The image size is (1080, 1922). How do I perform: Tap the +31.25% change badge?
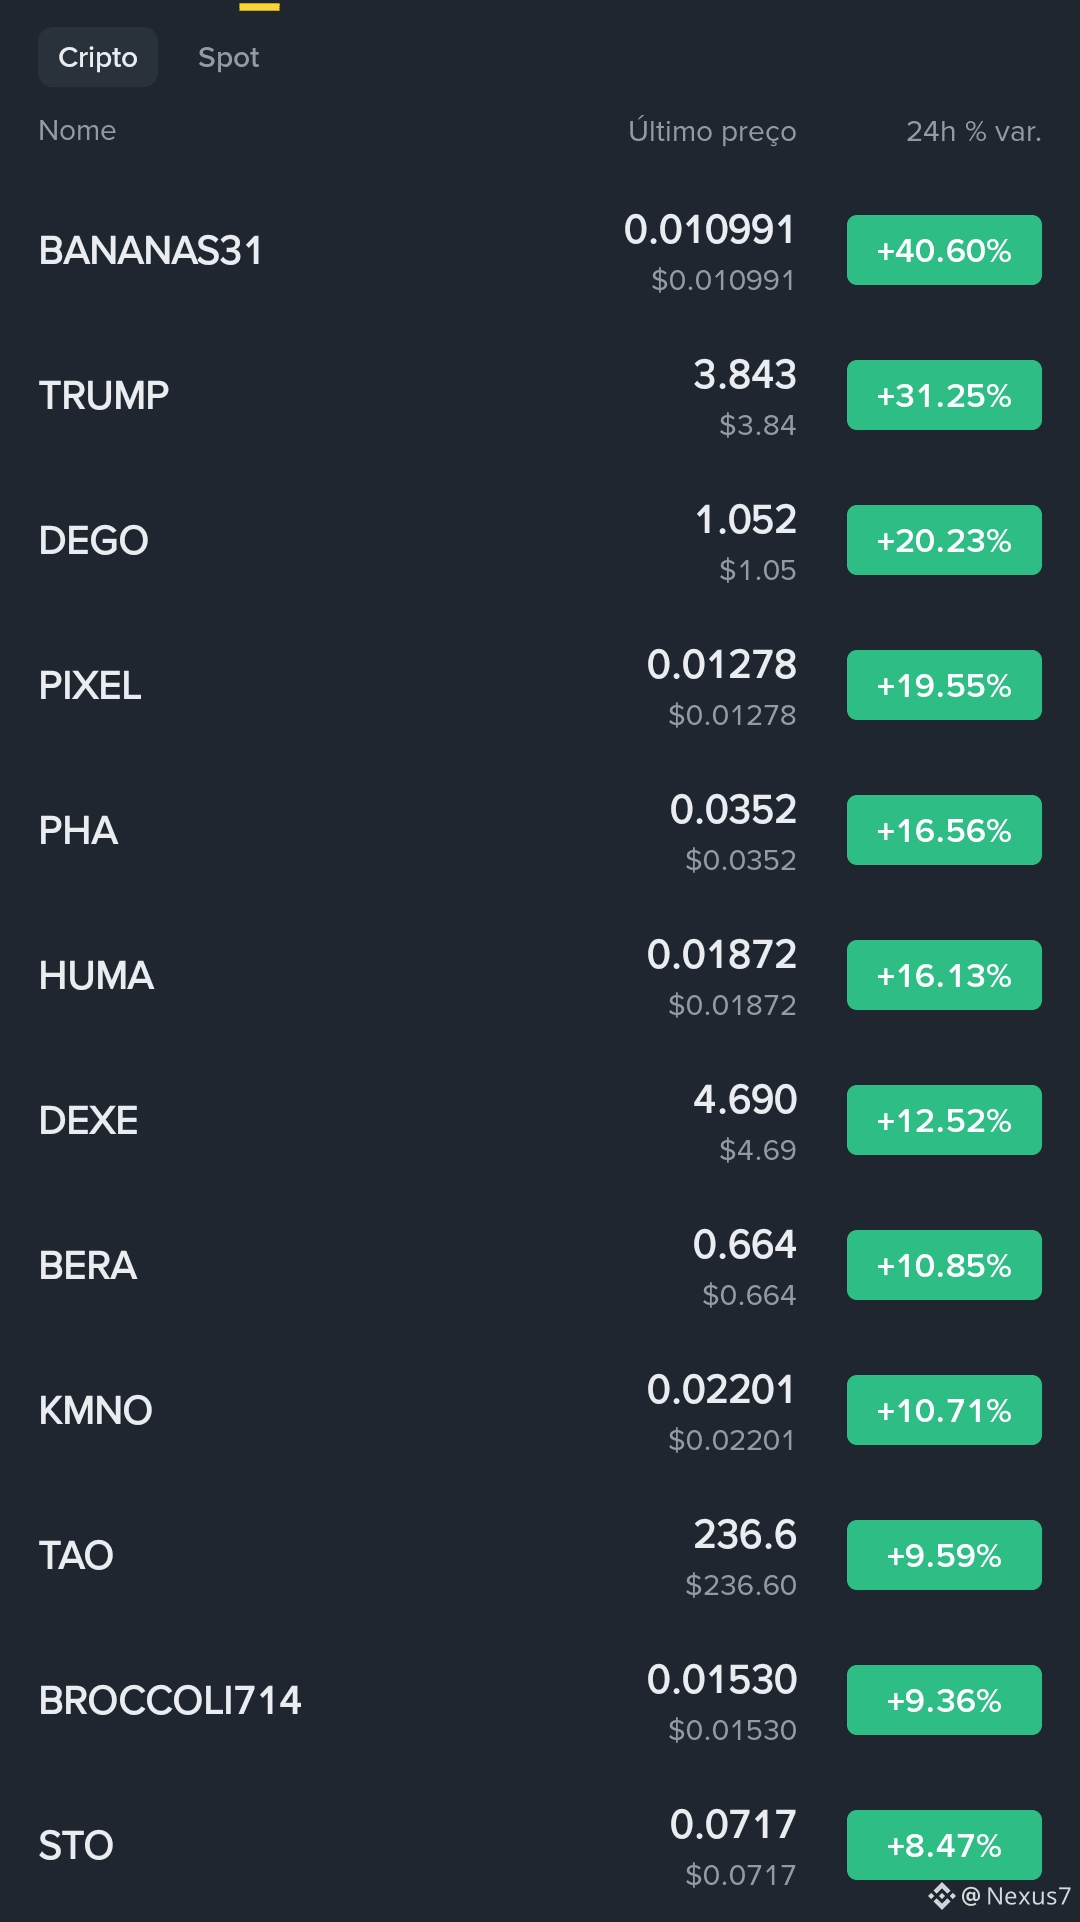944,395
